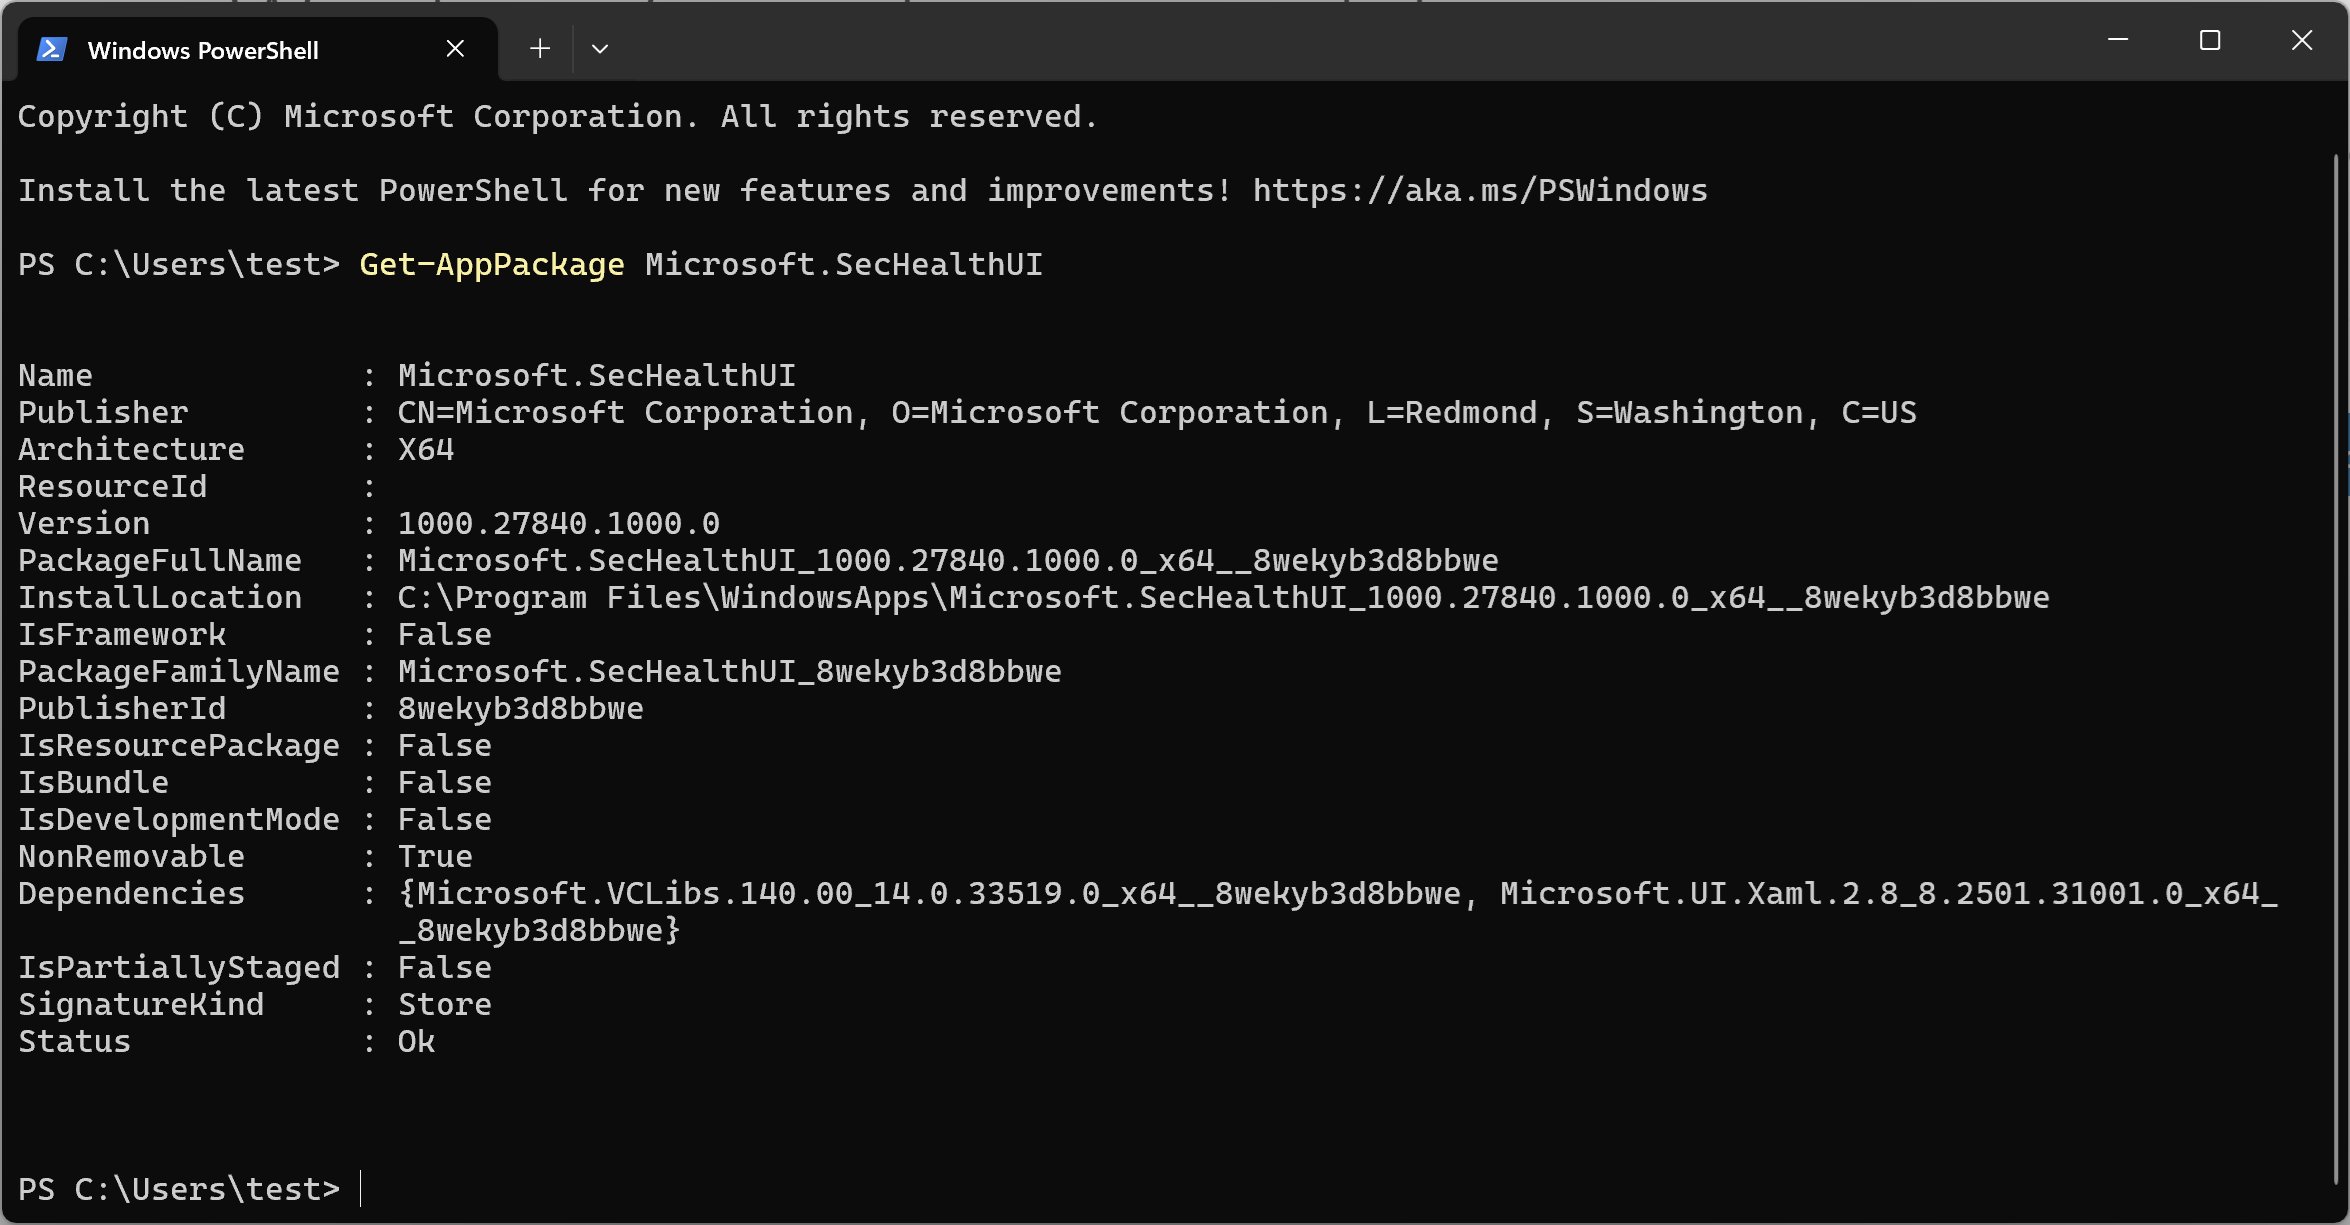Open the https://aka.ms/PSWindows link
Viewport: 2350px width, 1225px height.
(x=1480, y=190)
